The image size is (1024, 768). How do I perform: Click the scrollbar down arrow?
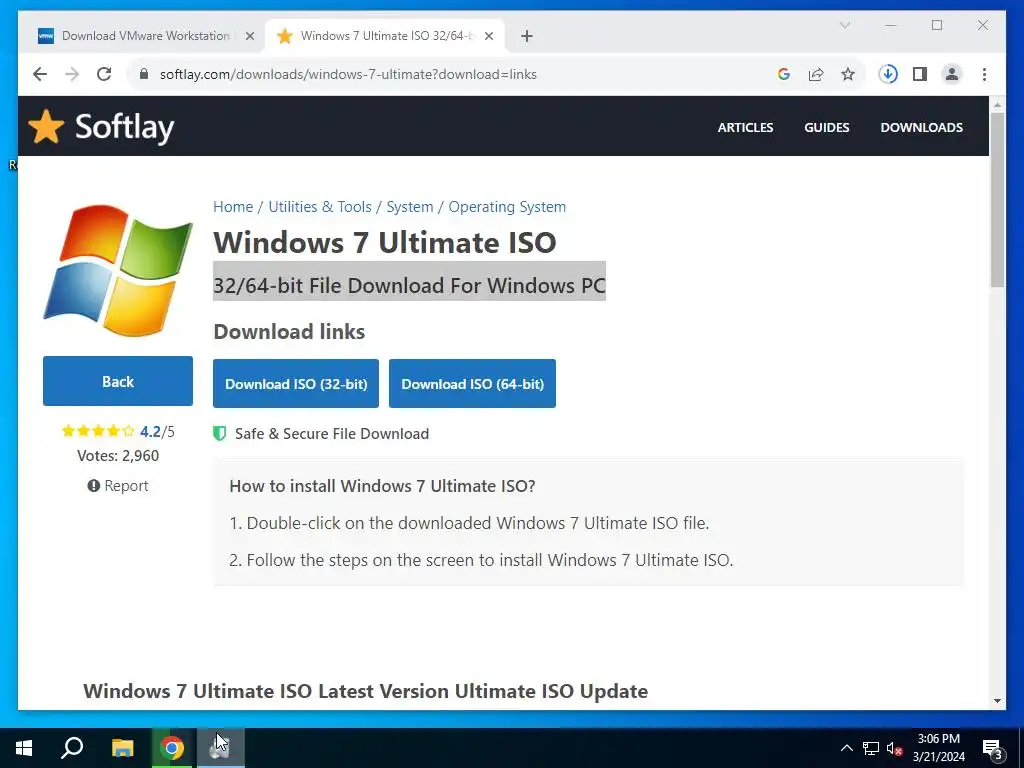[997, 701]
